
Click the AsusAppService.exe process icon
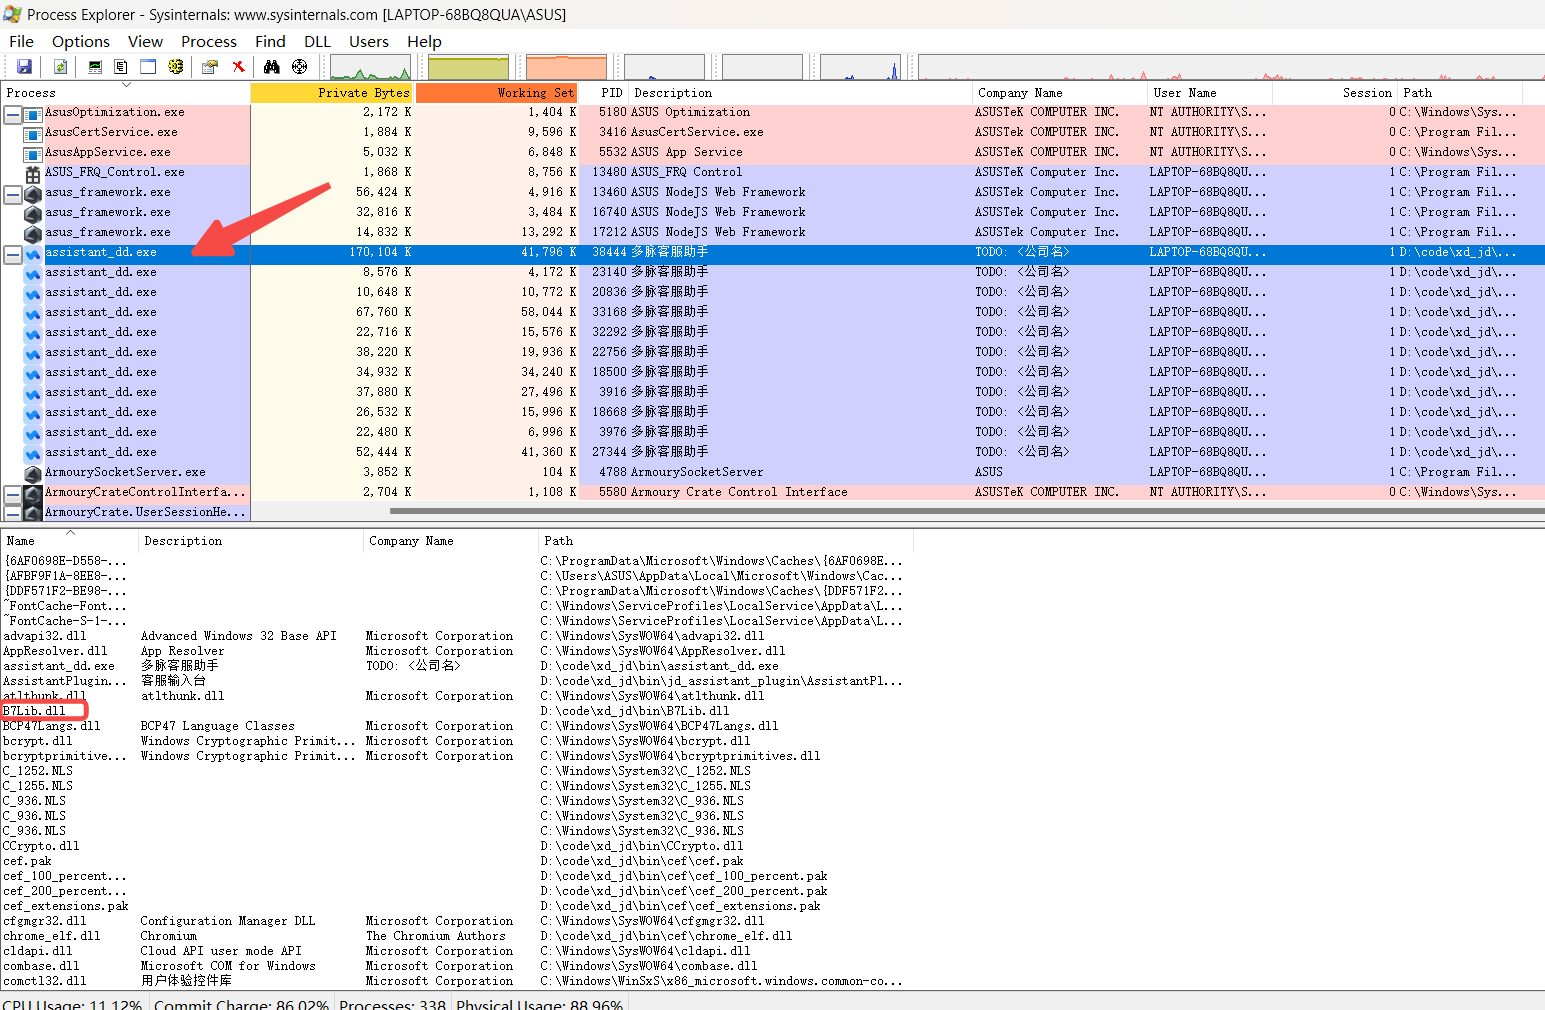pos(33,154)
